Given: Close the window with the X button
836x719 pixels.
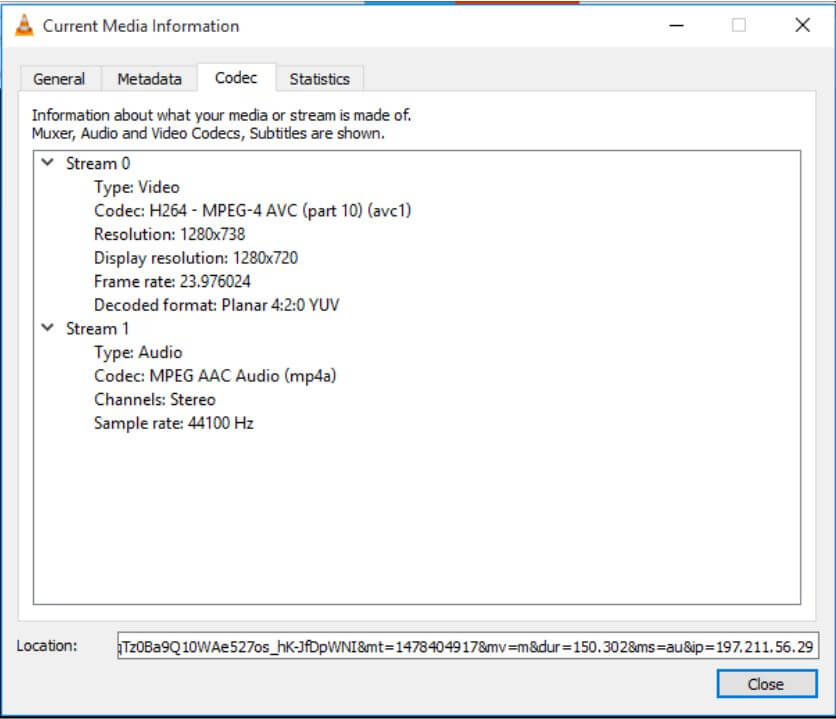Looking at the screenshot, I should 802,25.
